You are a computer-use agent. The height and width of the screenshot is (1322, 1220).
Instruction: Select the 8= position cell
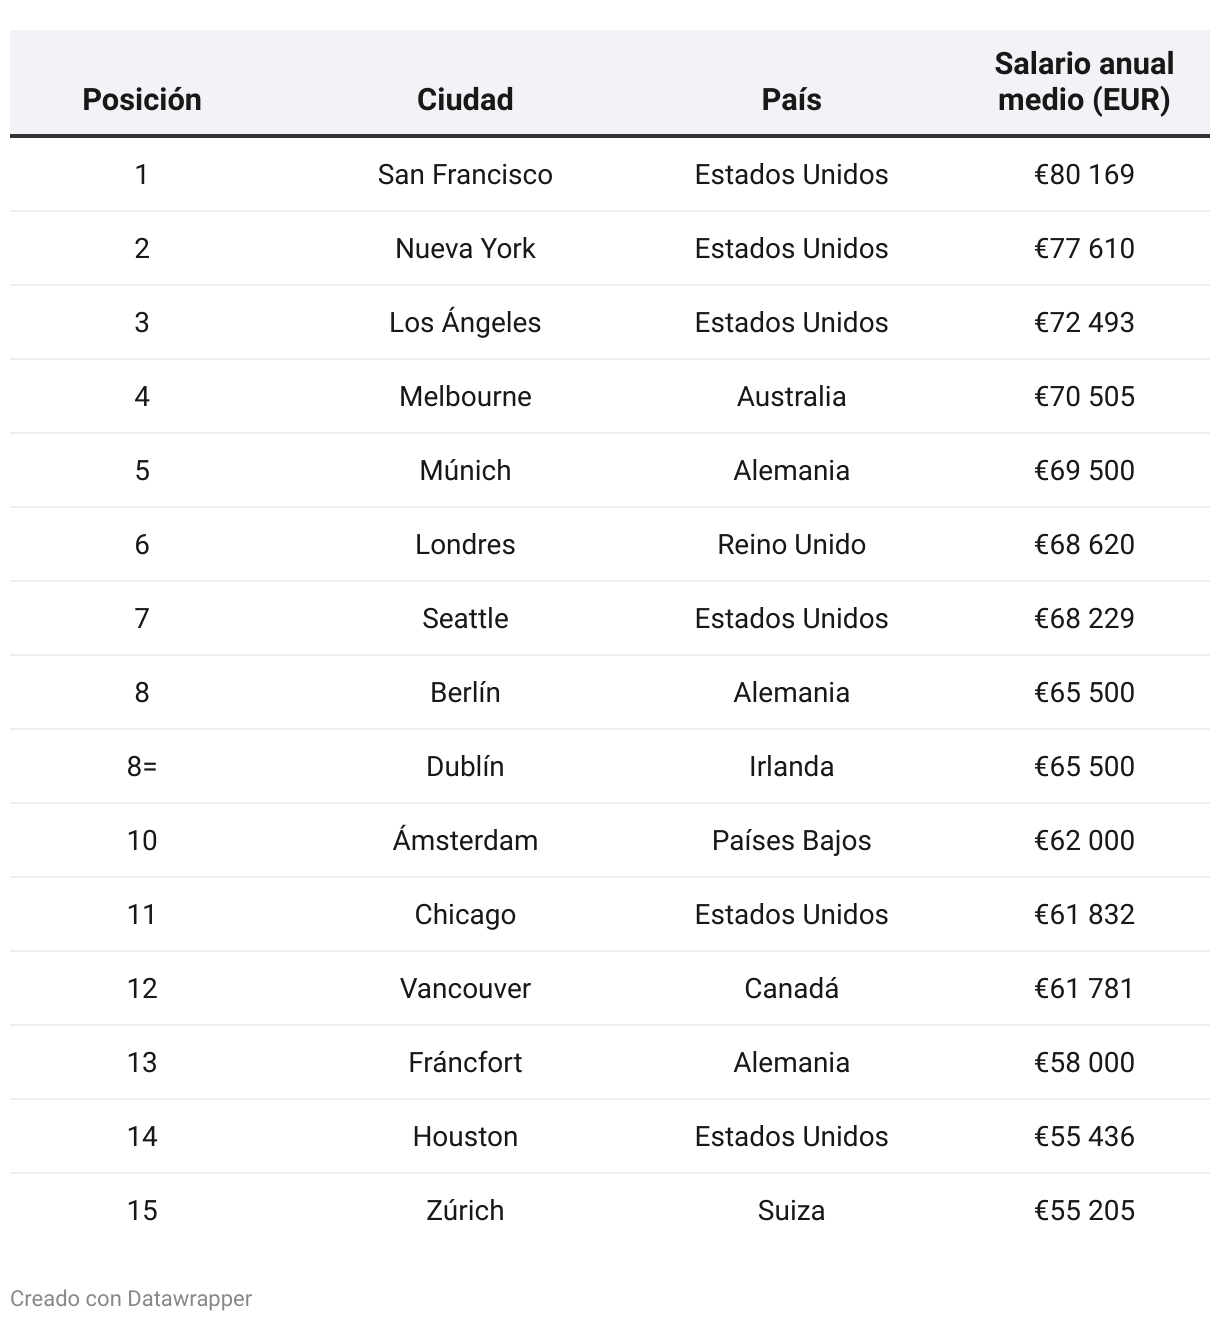click(x=142, y=766)
